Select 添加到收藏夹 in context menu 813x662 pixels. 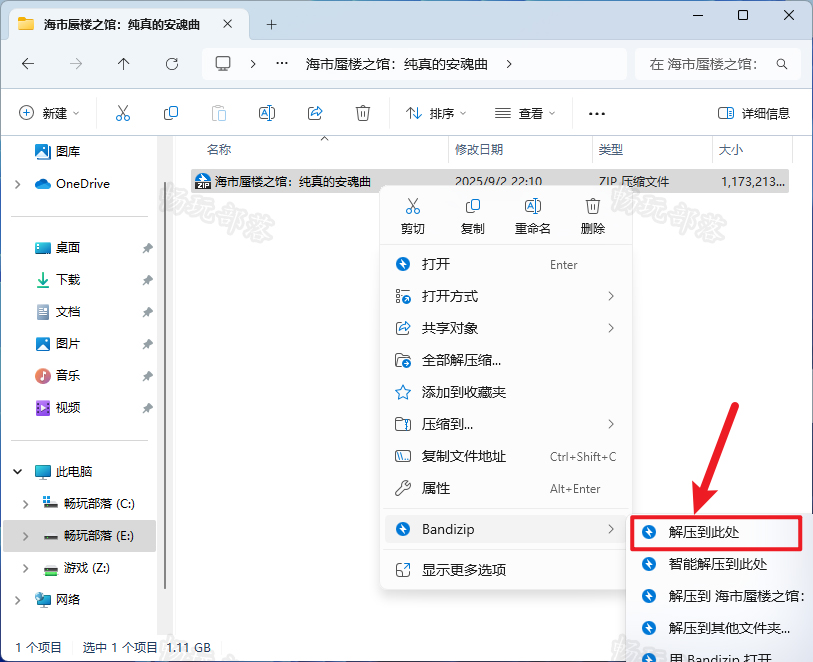pos(506,392)
